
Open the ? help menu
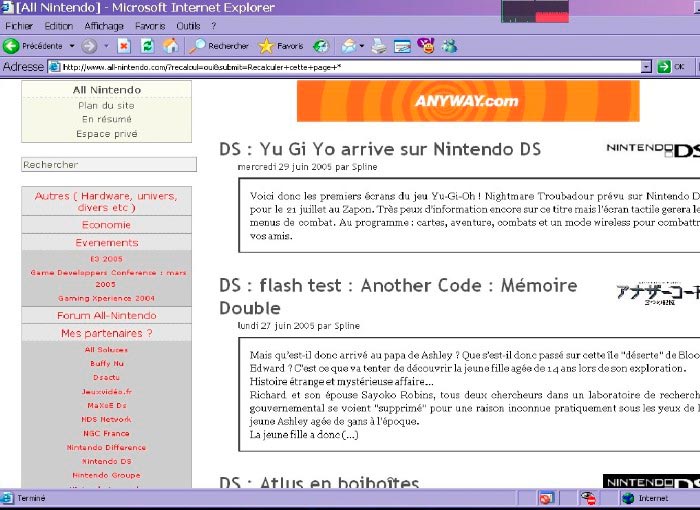(x=214, y=26)
